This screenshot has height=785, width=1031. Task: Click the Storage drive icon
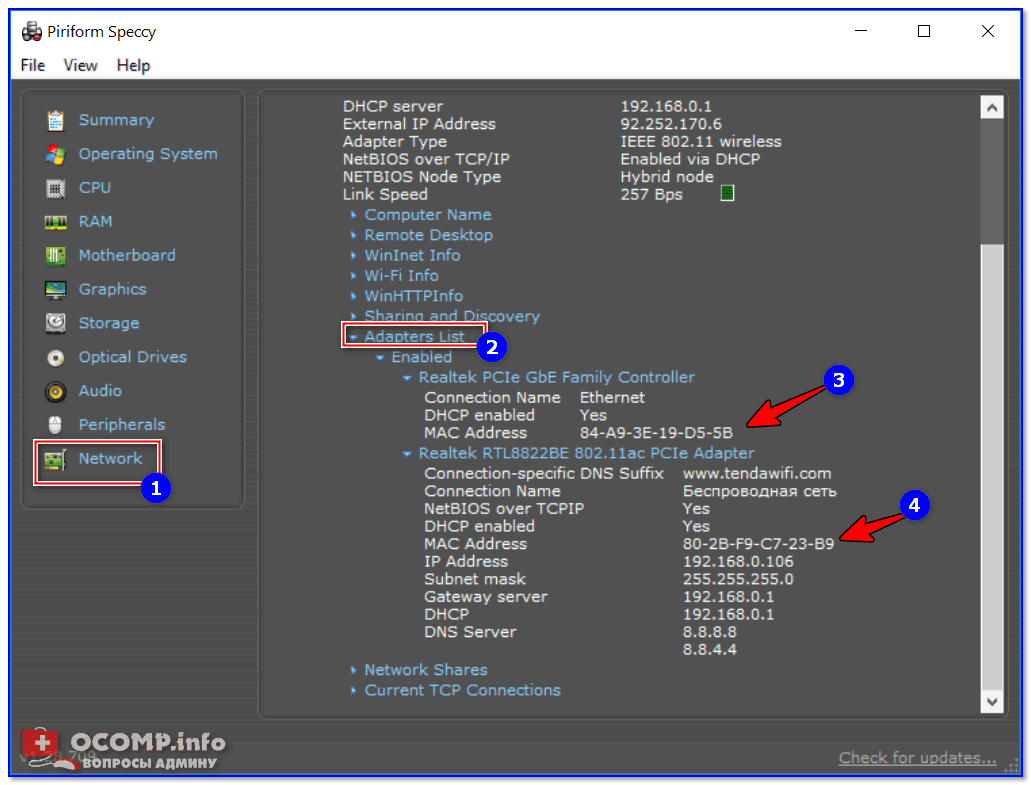coord(56,324)
